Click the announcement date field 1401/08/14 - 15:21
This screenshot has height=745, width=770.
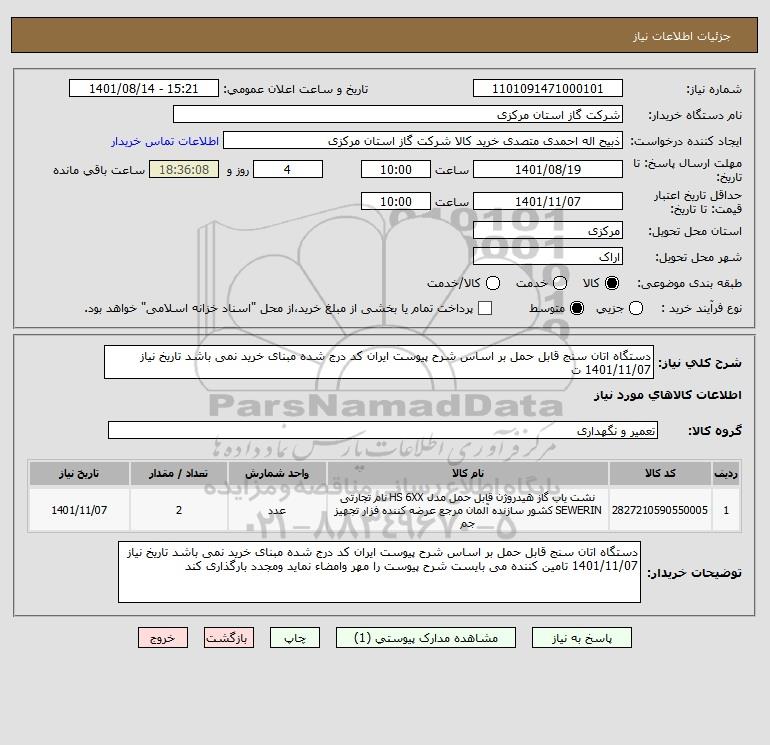click(x=143, y=88)
